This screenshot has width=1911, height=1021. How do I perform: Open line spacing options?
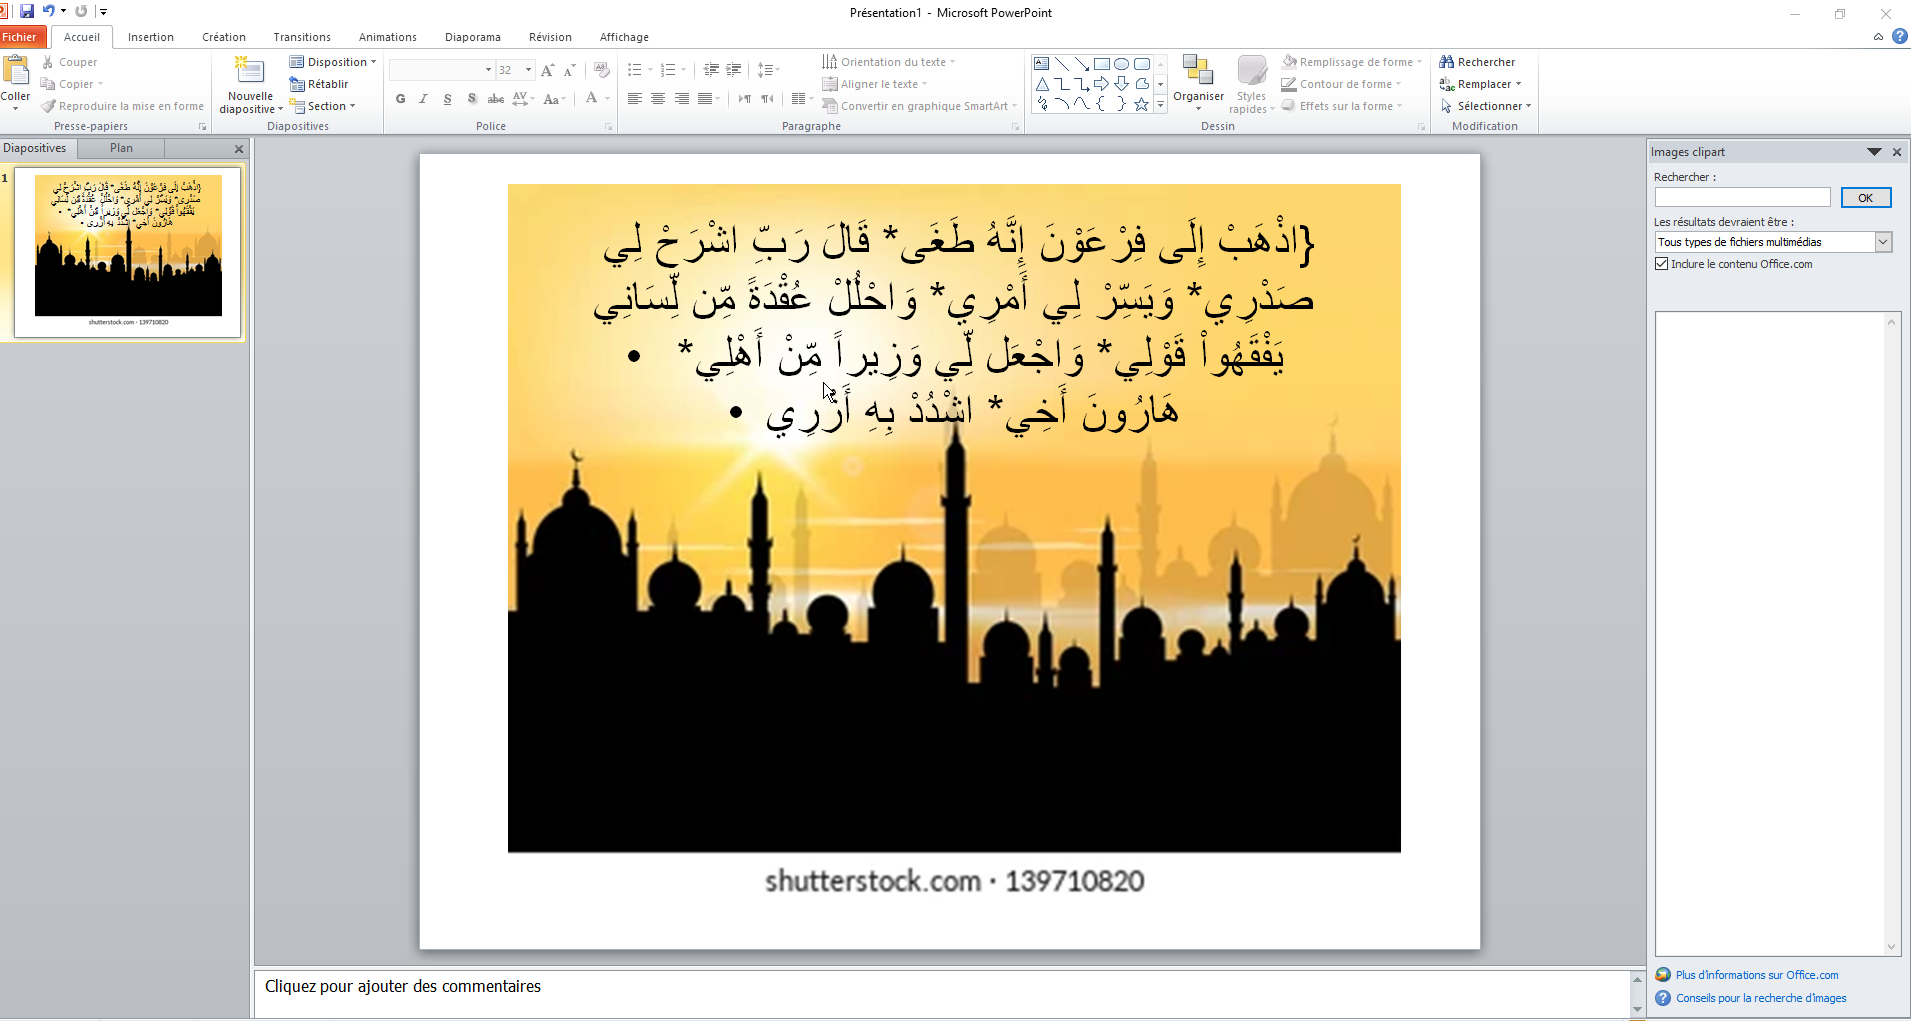[767, 70]
